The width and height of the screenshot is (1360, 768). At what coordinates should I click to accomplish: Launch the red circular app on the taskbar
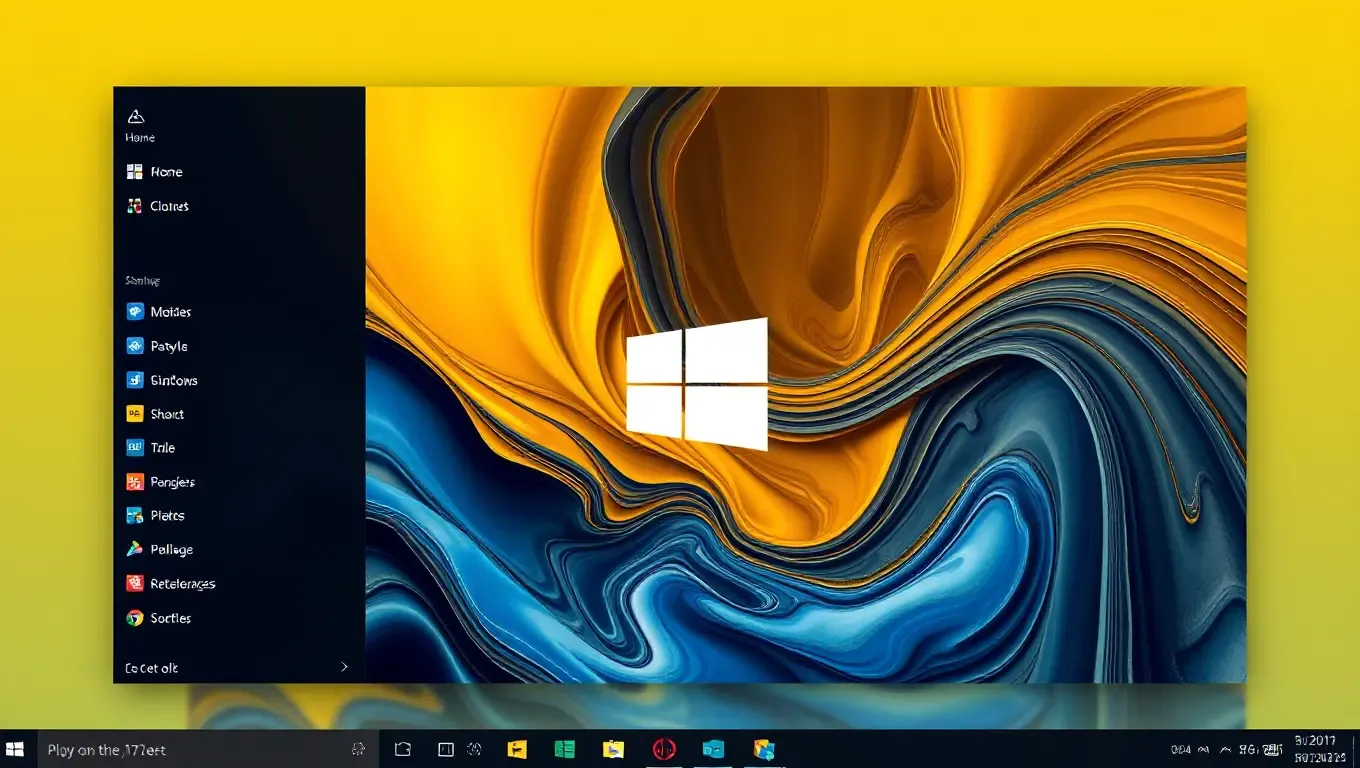click(x=664, y=749)
